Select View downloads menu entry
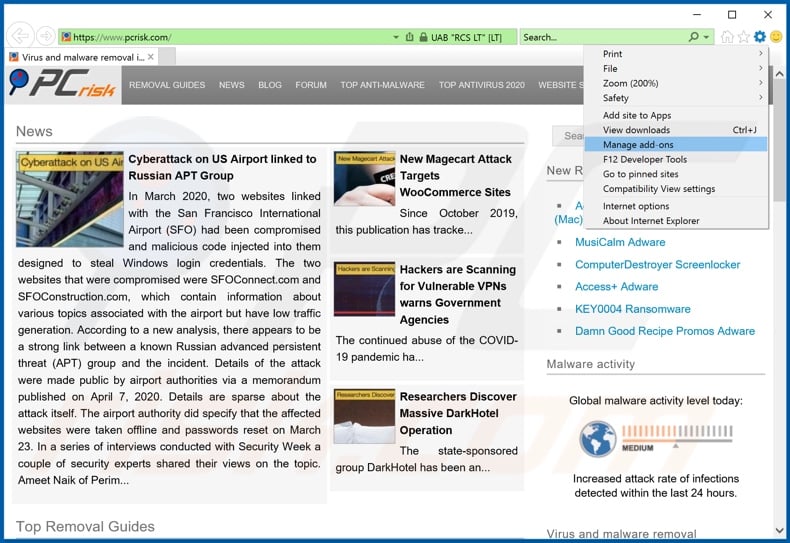The image size is (790, 543). (676, 130)
